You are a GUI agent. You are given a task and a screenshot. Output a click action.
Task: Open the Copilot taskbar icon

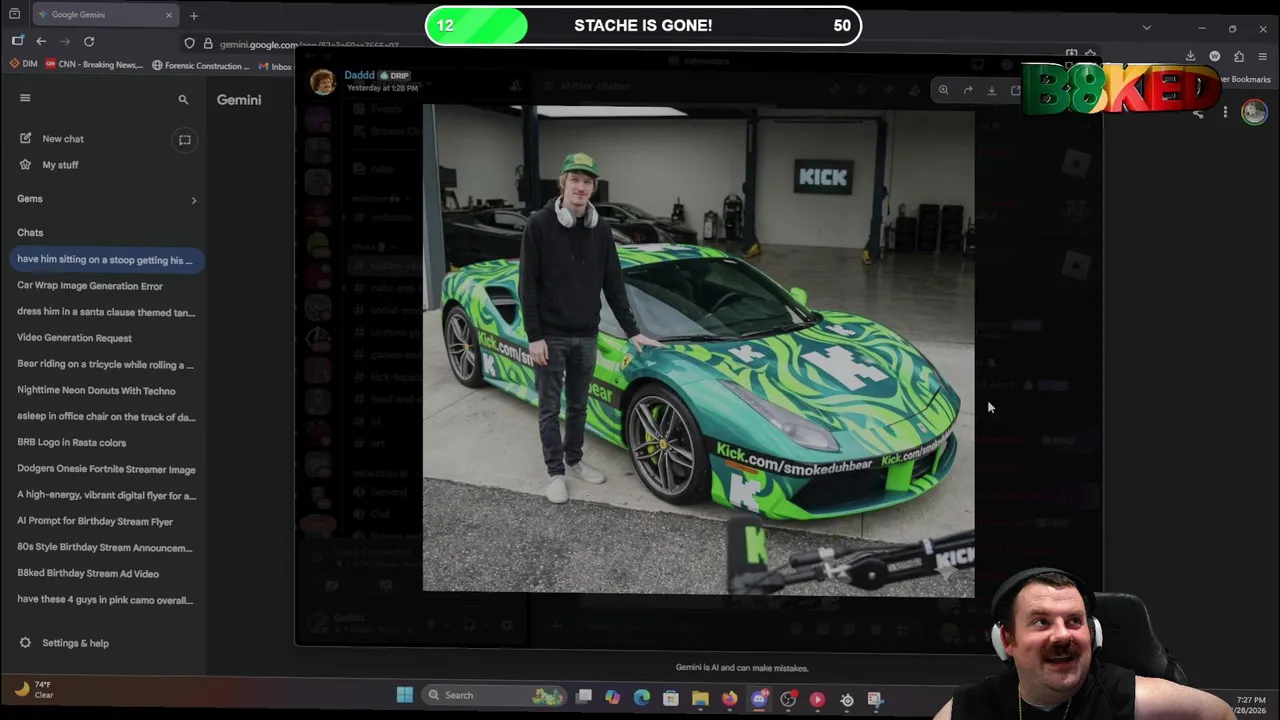pos(612,698)
